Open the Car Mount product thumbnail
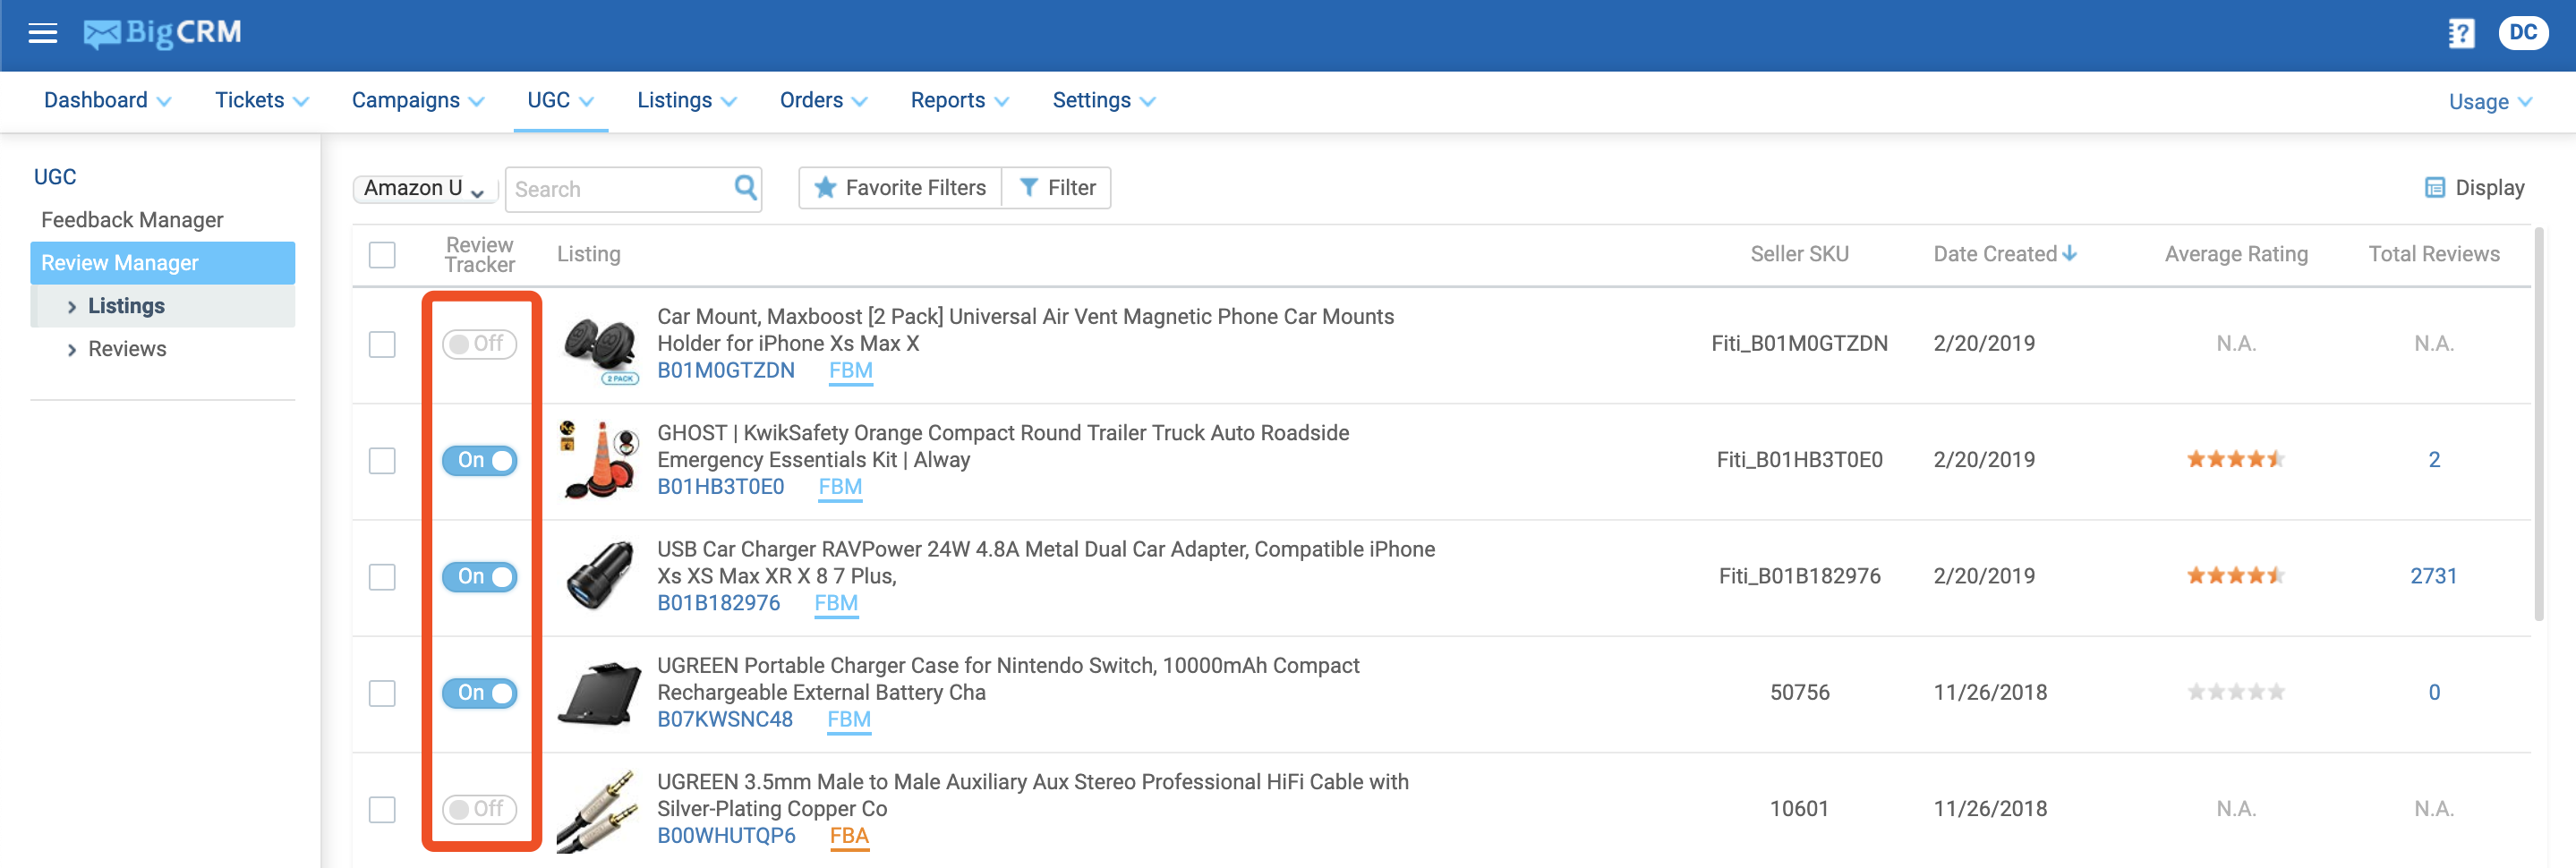Screen dimensions: 2576x868 click(599, 347)
